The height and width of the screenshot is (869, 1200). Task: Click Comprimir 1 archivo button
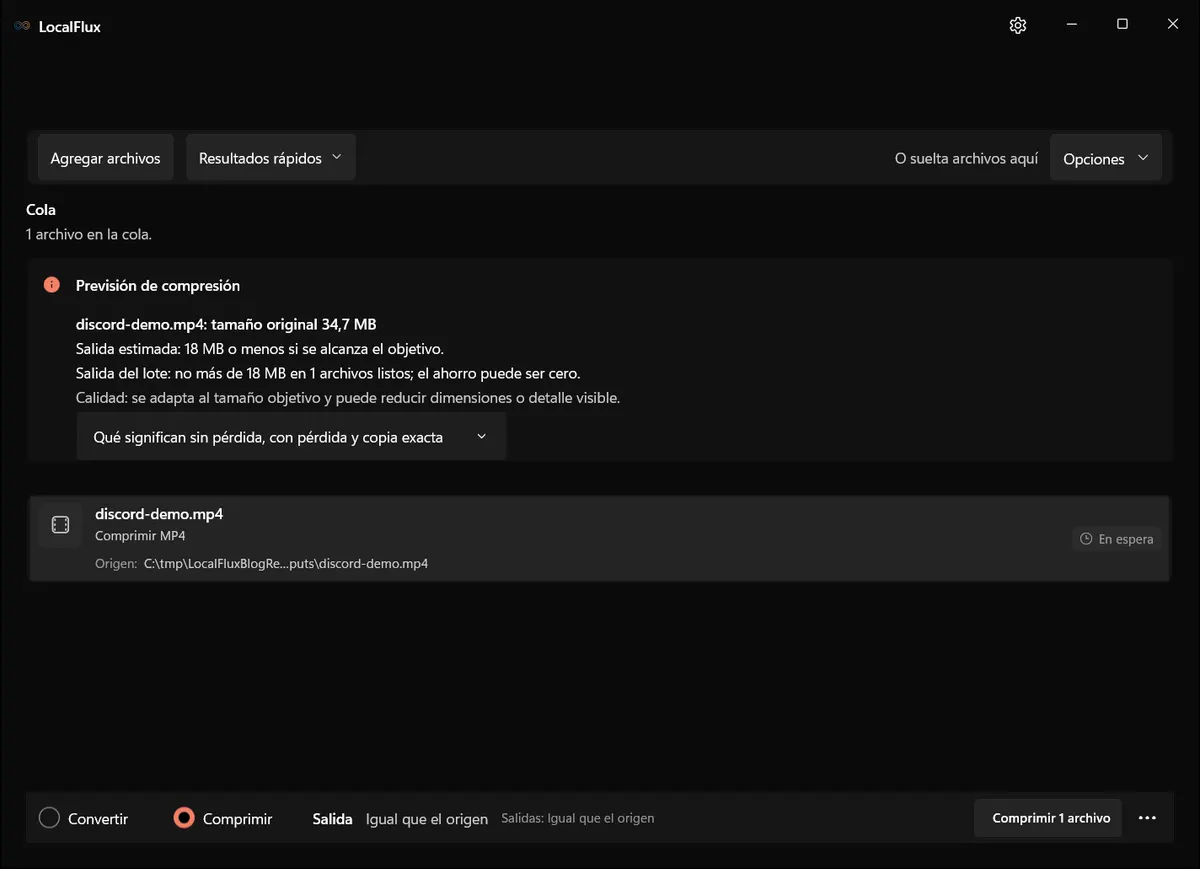click(1048, 818)
